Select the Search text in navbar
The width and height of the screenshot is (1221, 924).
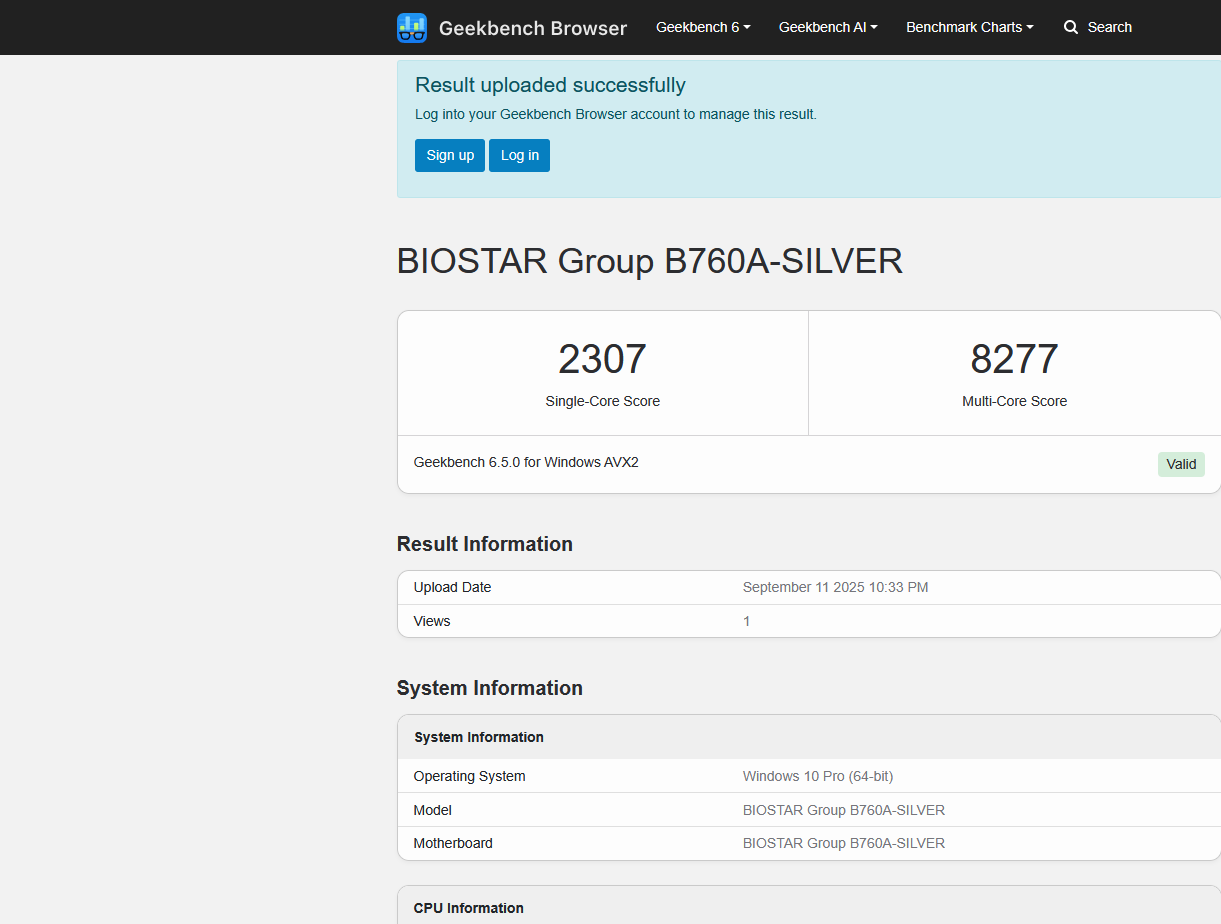(x=1109, y=27)
